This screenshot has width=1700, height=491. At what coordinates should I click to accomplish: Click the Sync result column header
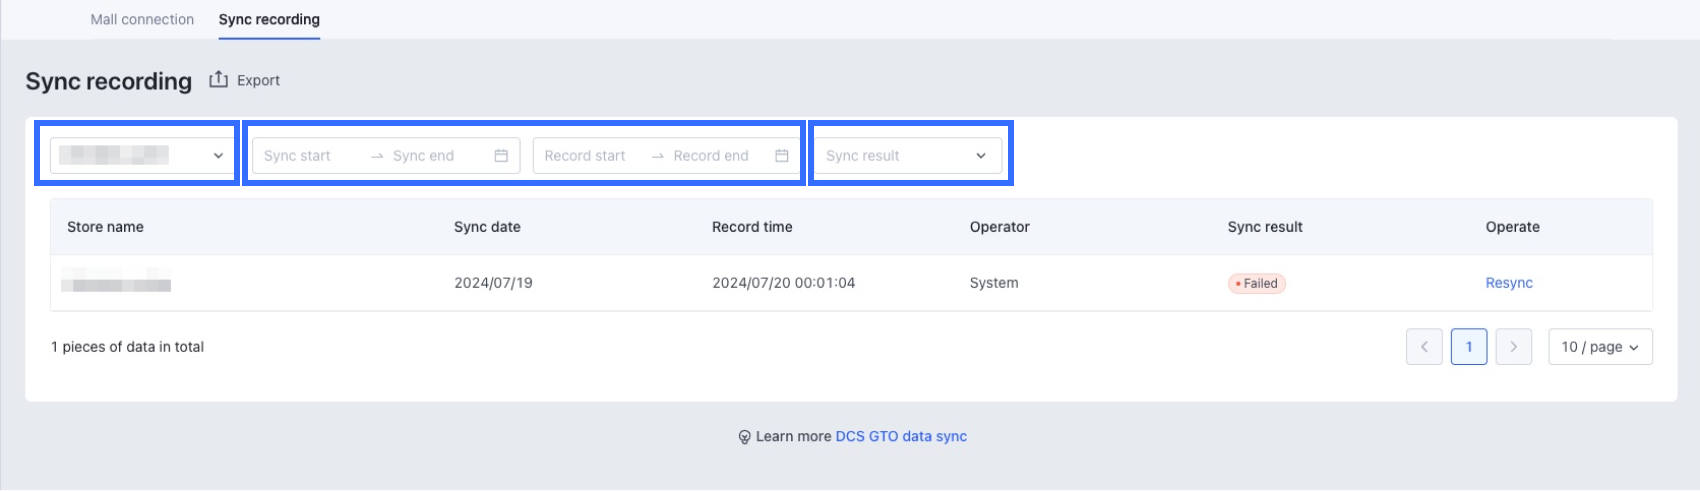[x=1265, y=227]
